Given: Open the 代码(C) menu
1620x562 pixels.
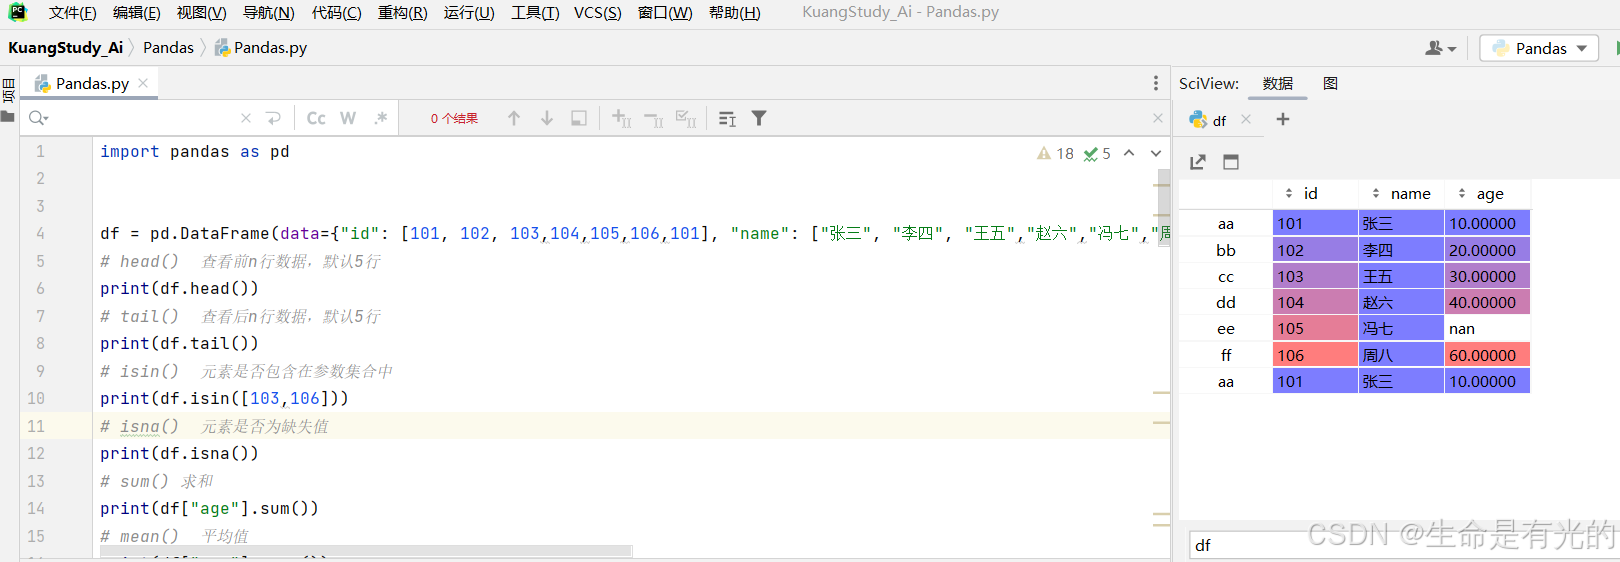Looking at the screenshot, I should tap(337, 12).
